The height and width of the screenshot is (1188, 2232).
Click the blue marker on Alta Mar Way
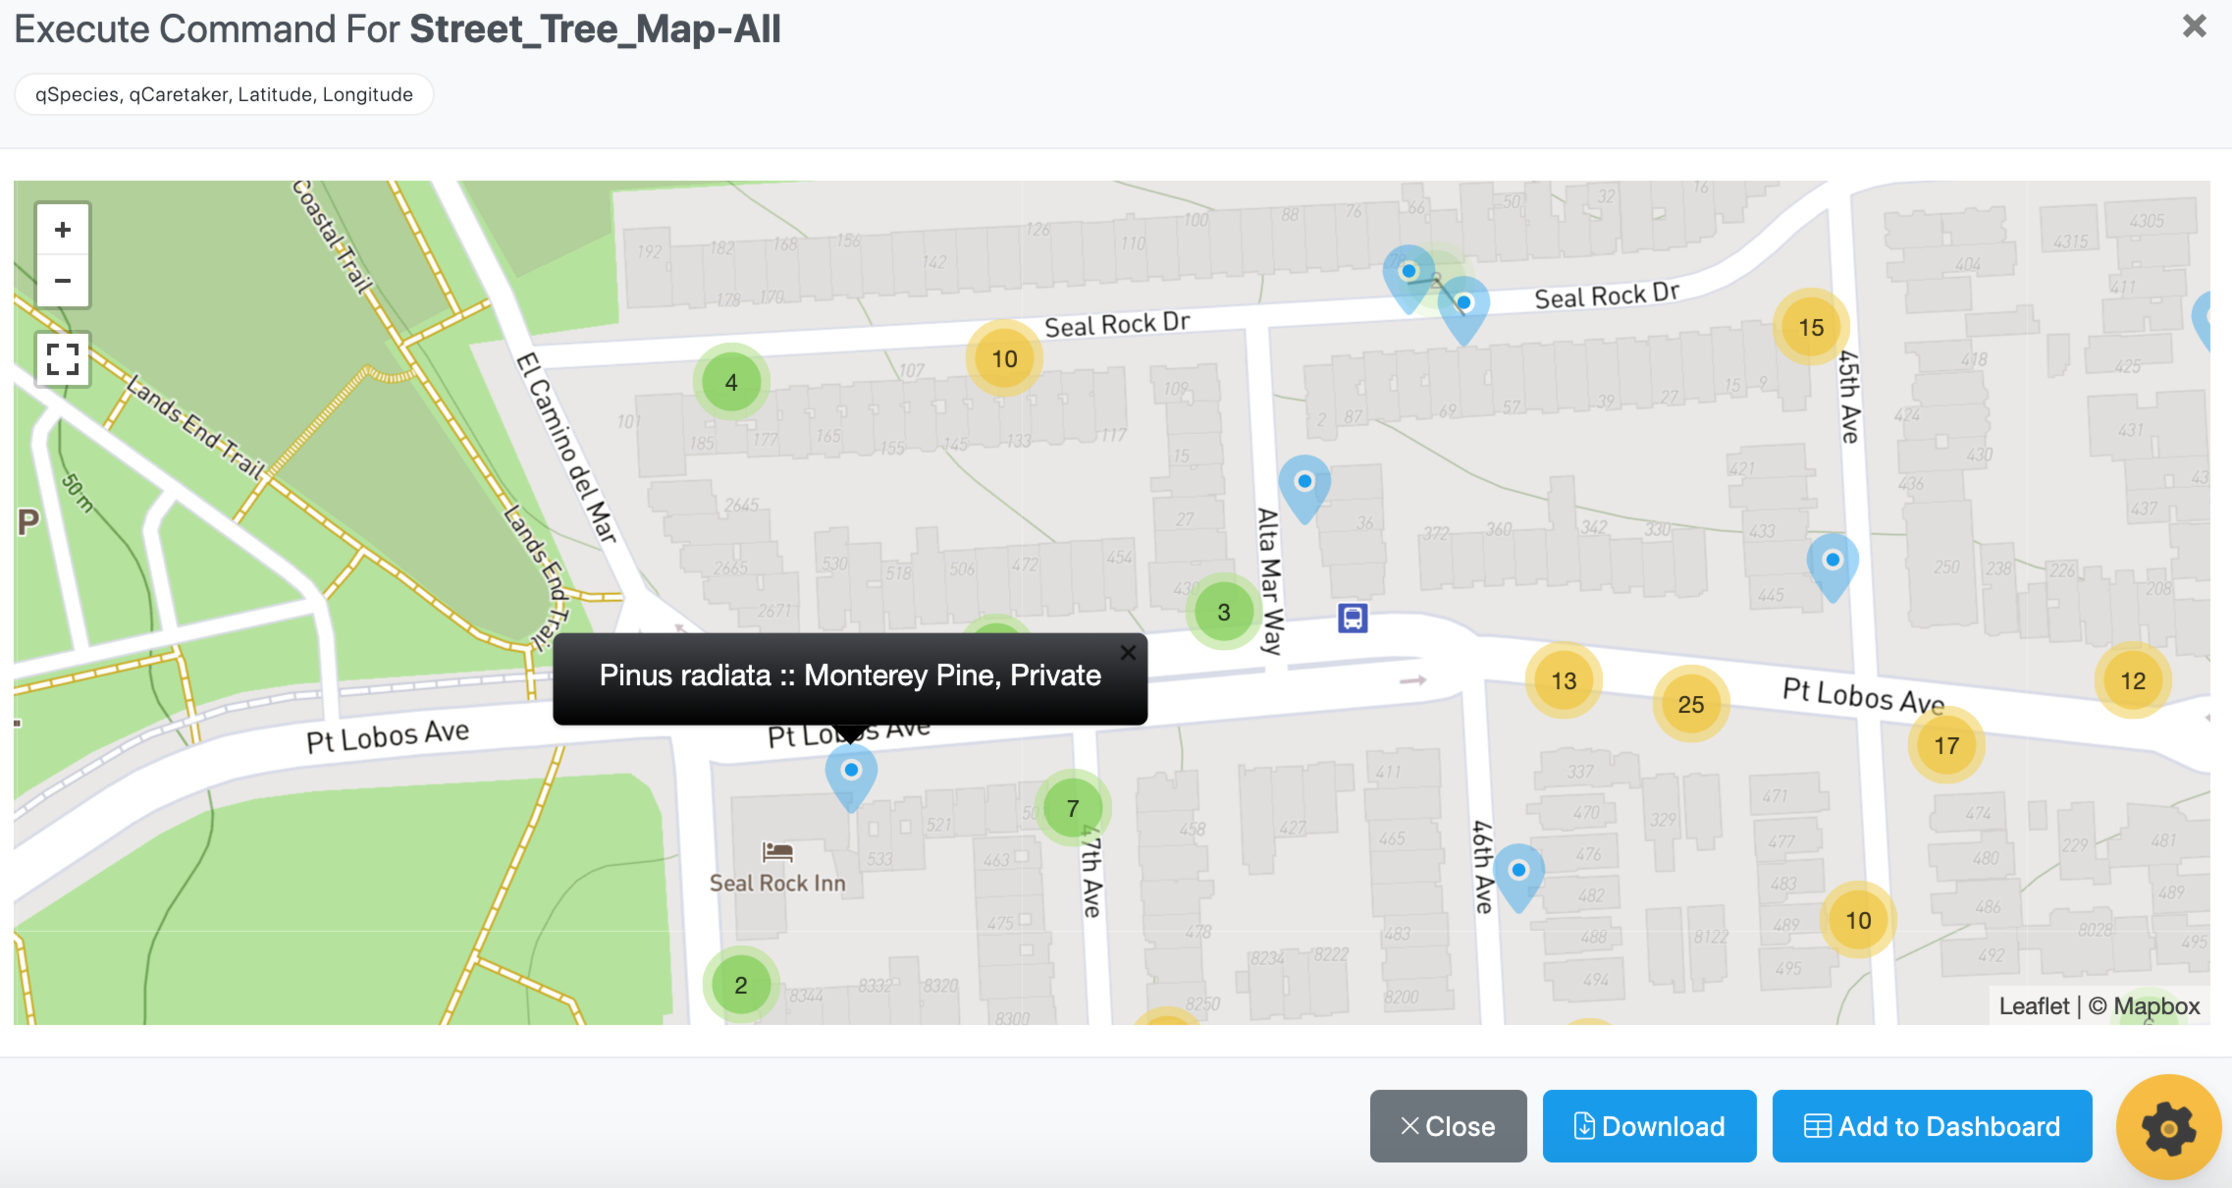coord(1304,488)
